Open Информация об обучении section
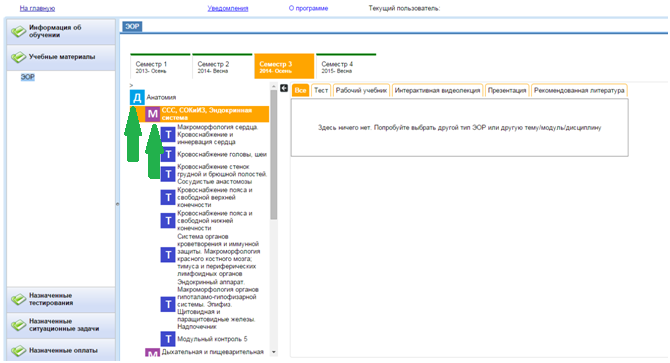670x363 pixels. point(61,31)
